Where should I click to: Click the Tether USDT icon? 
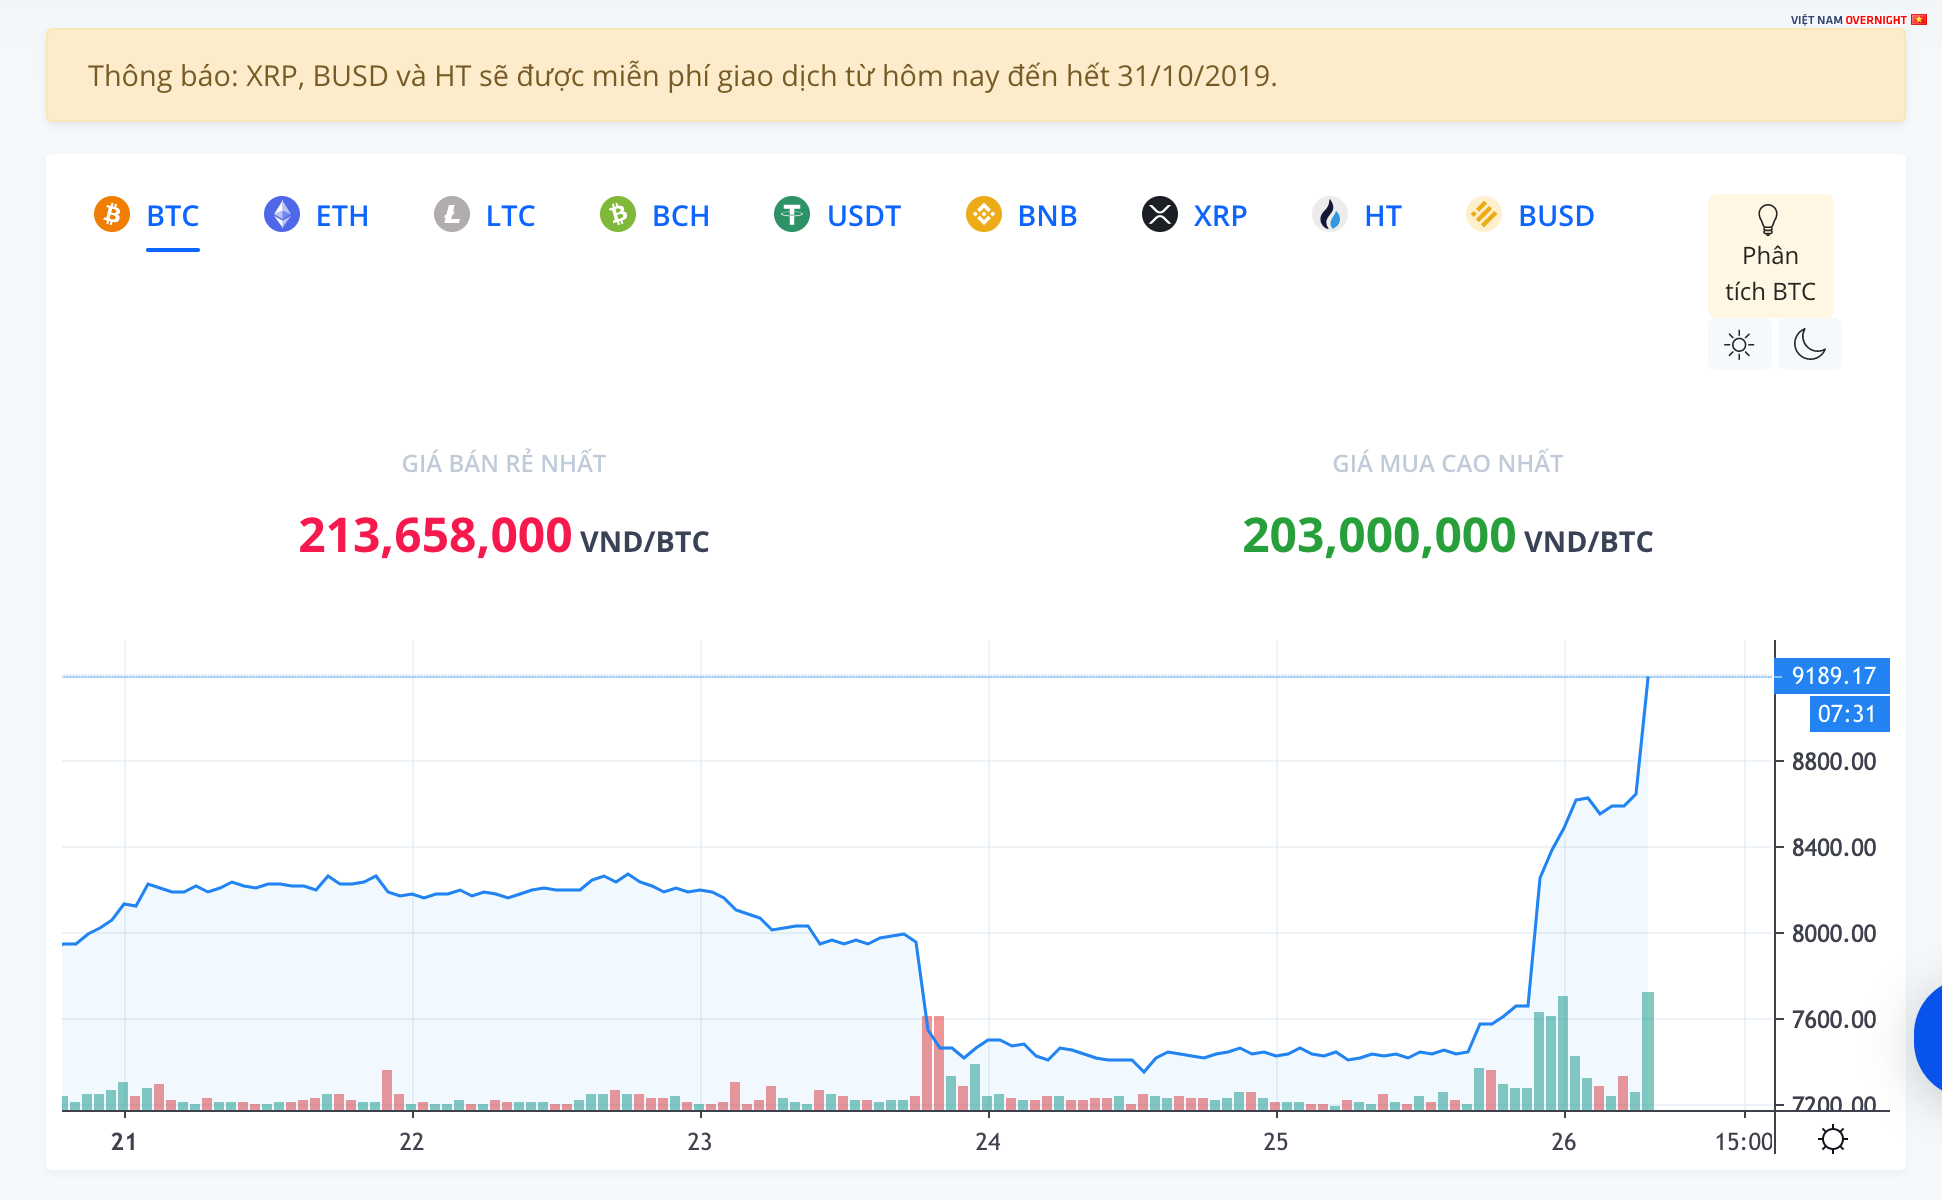[792, 214]
